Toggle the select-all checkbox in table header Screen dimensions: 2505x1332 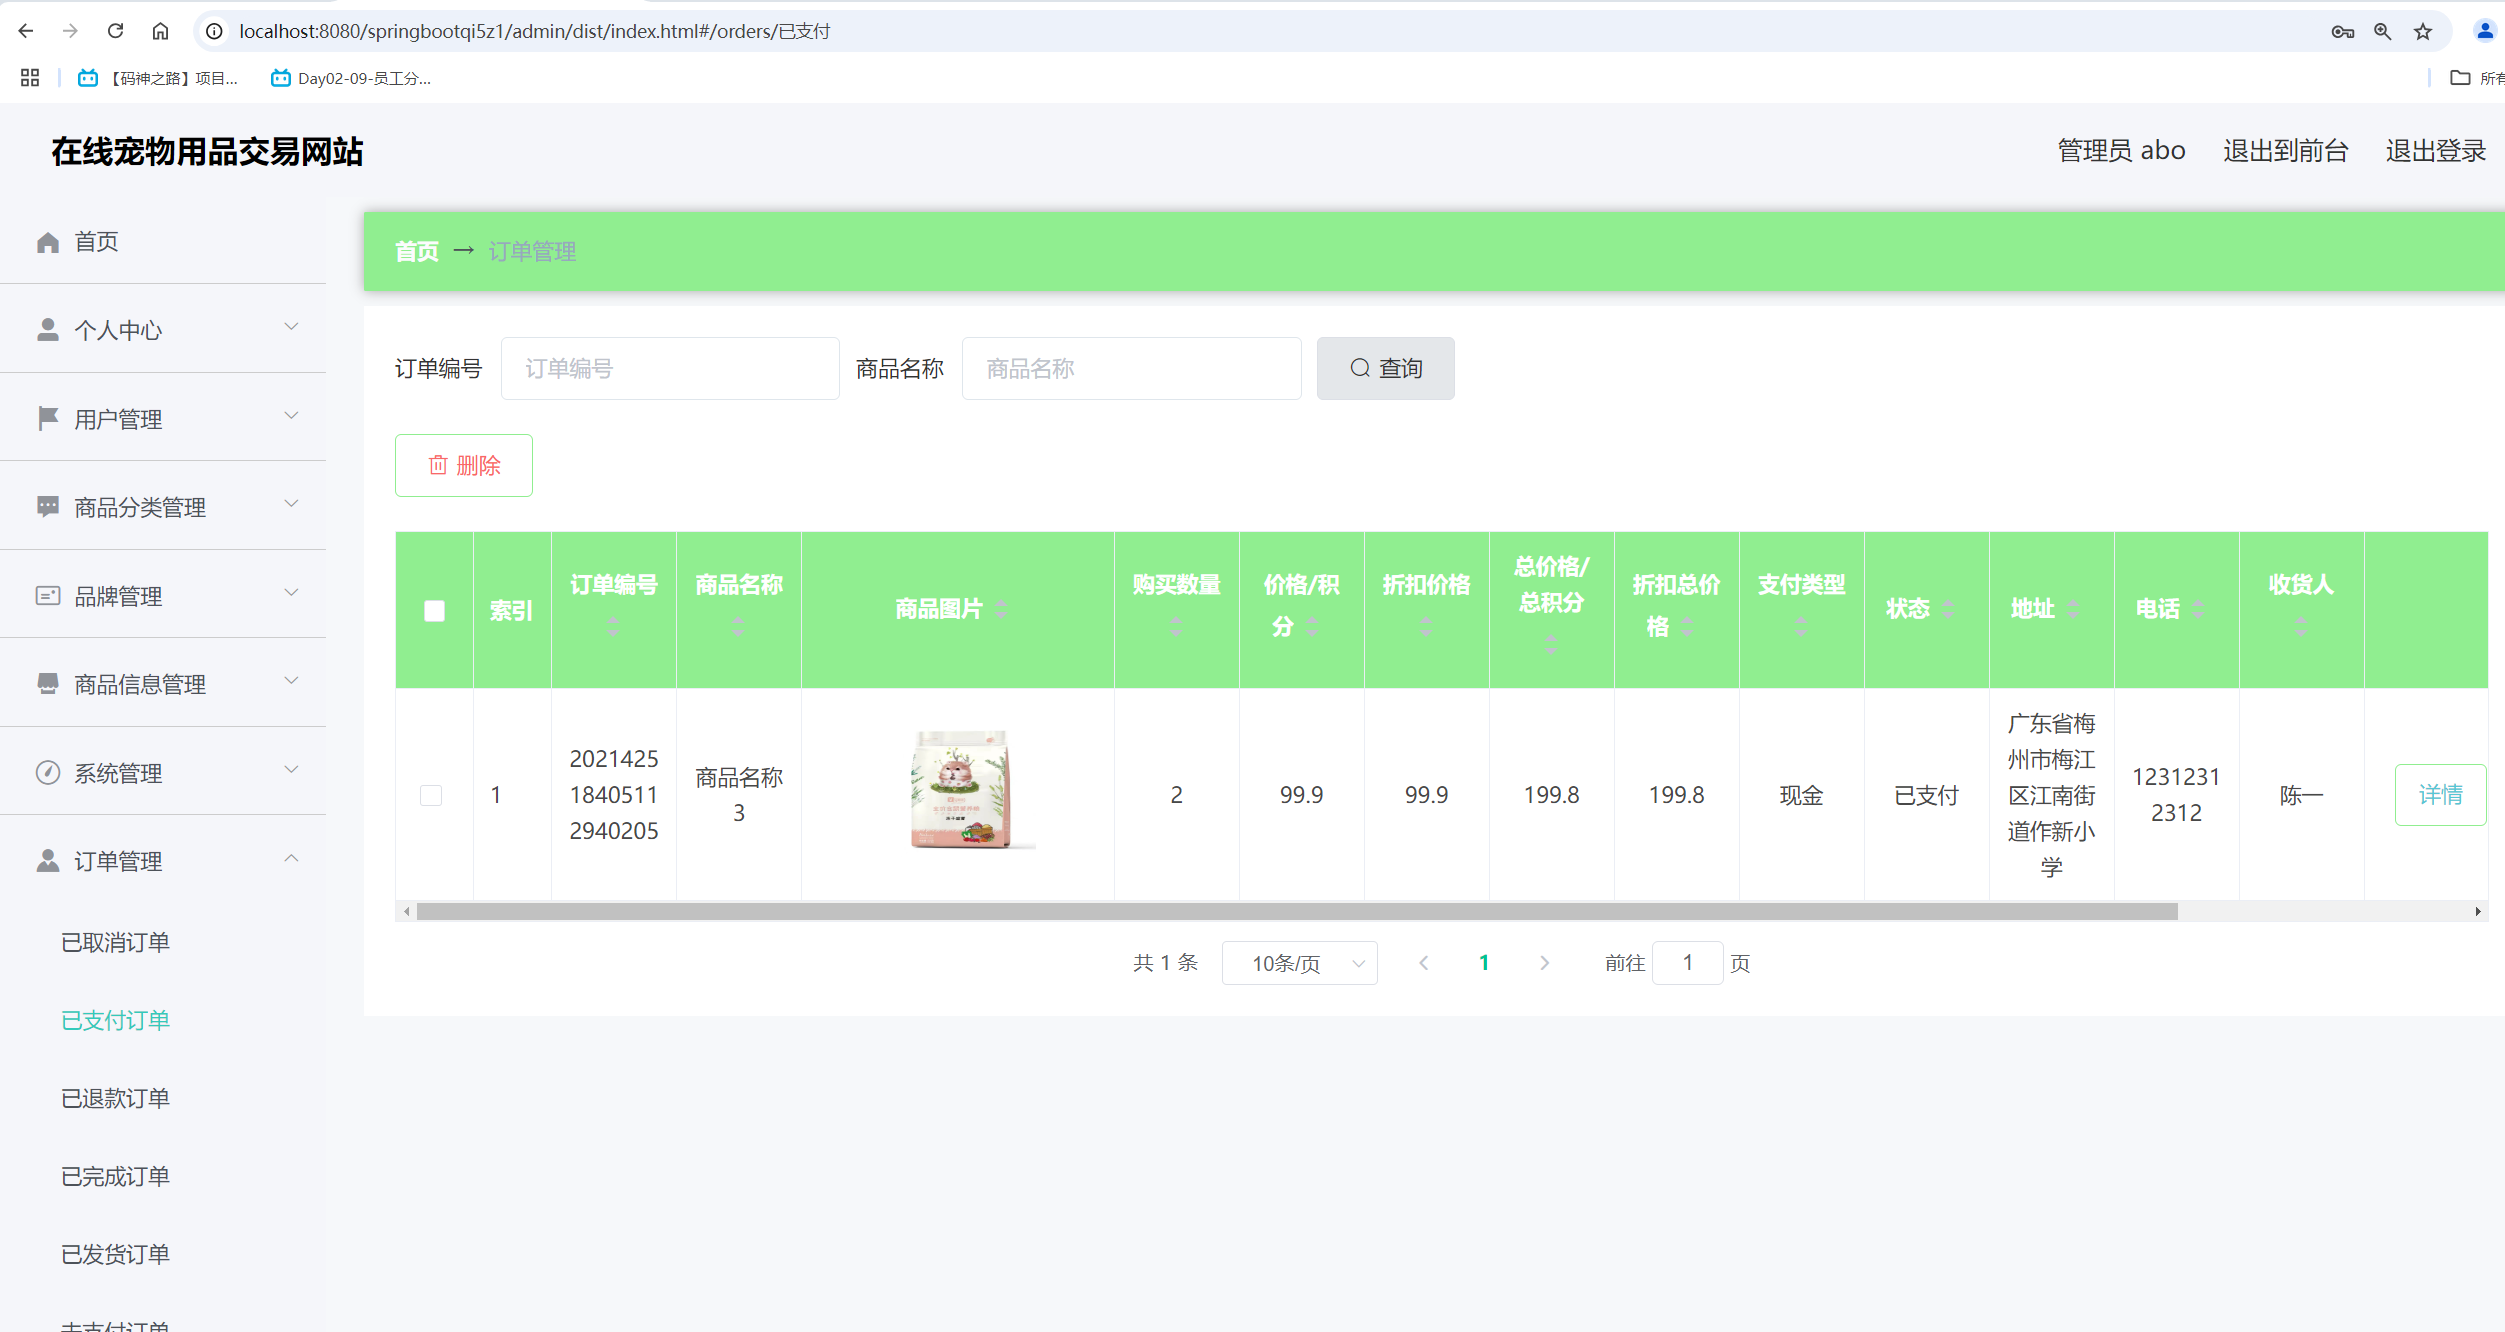pyautogui.click(x=434, y=610)
